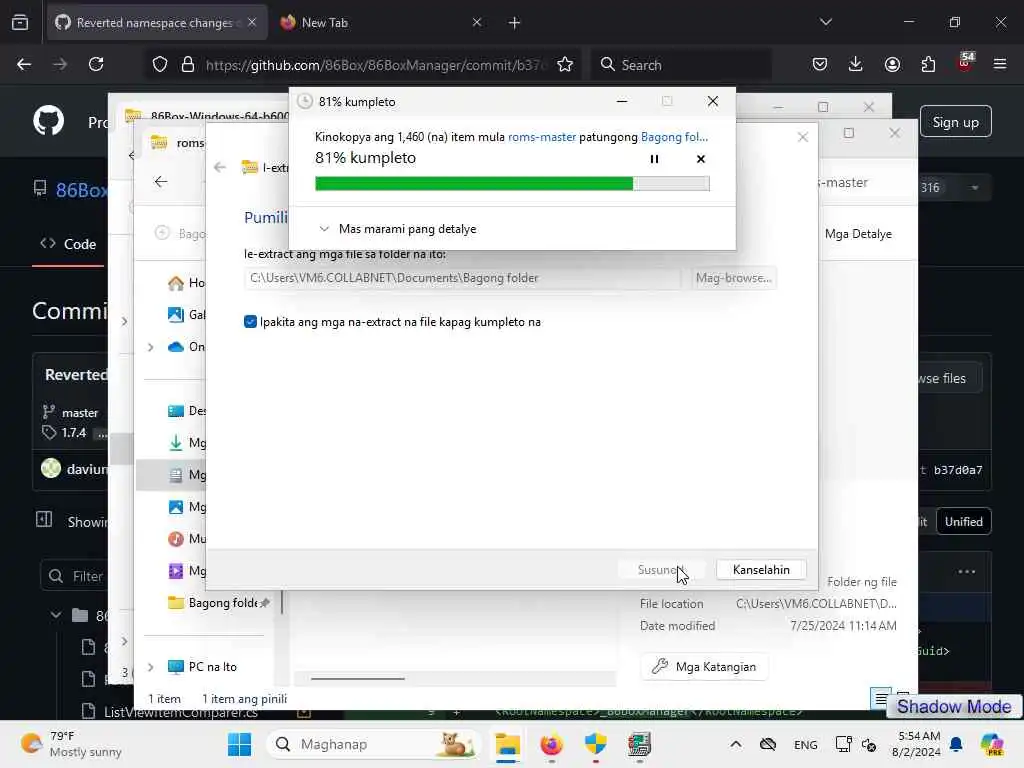Pause the file copy operation

point(654,159)
